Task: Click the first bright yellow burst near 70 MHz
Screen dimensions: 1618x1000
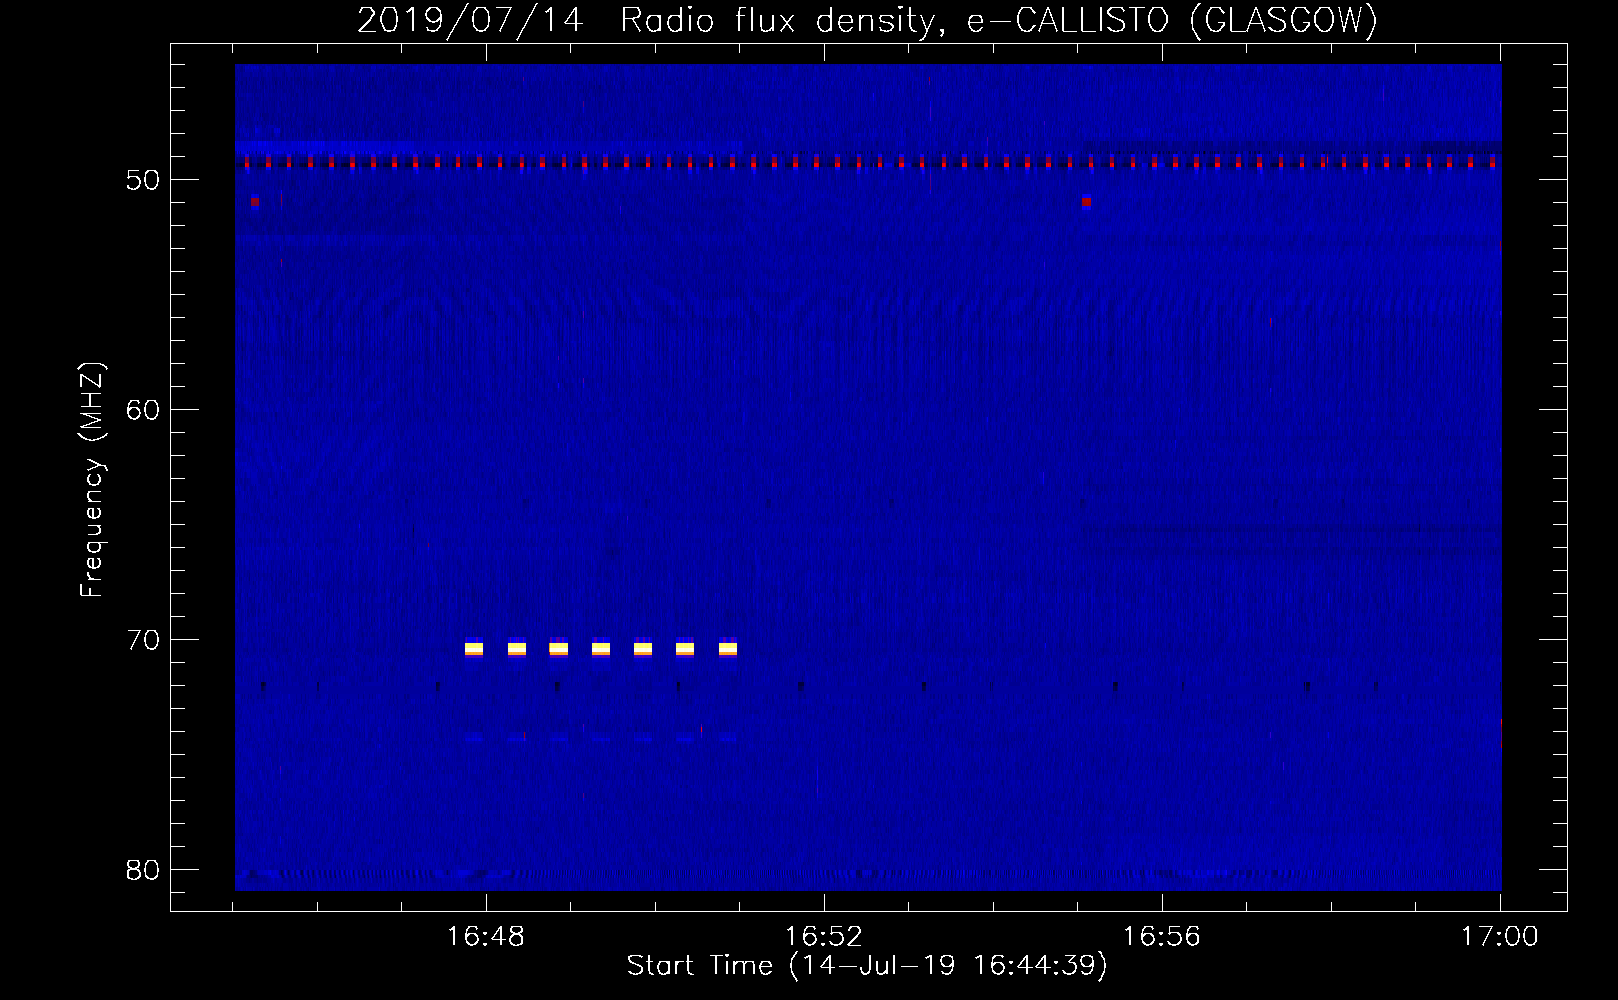Action: 474,648
